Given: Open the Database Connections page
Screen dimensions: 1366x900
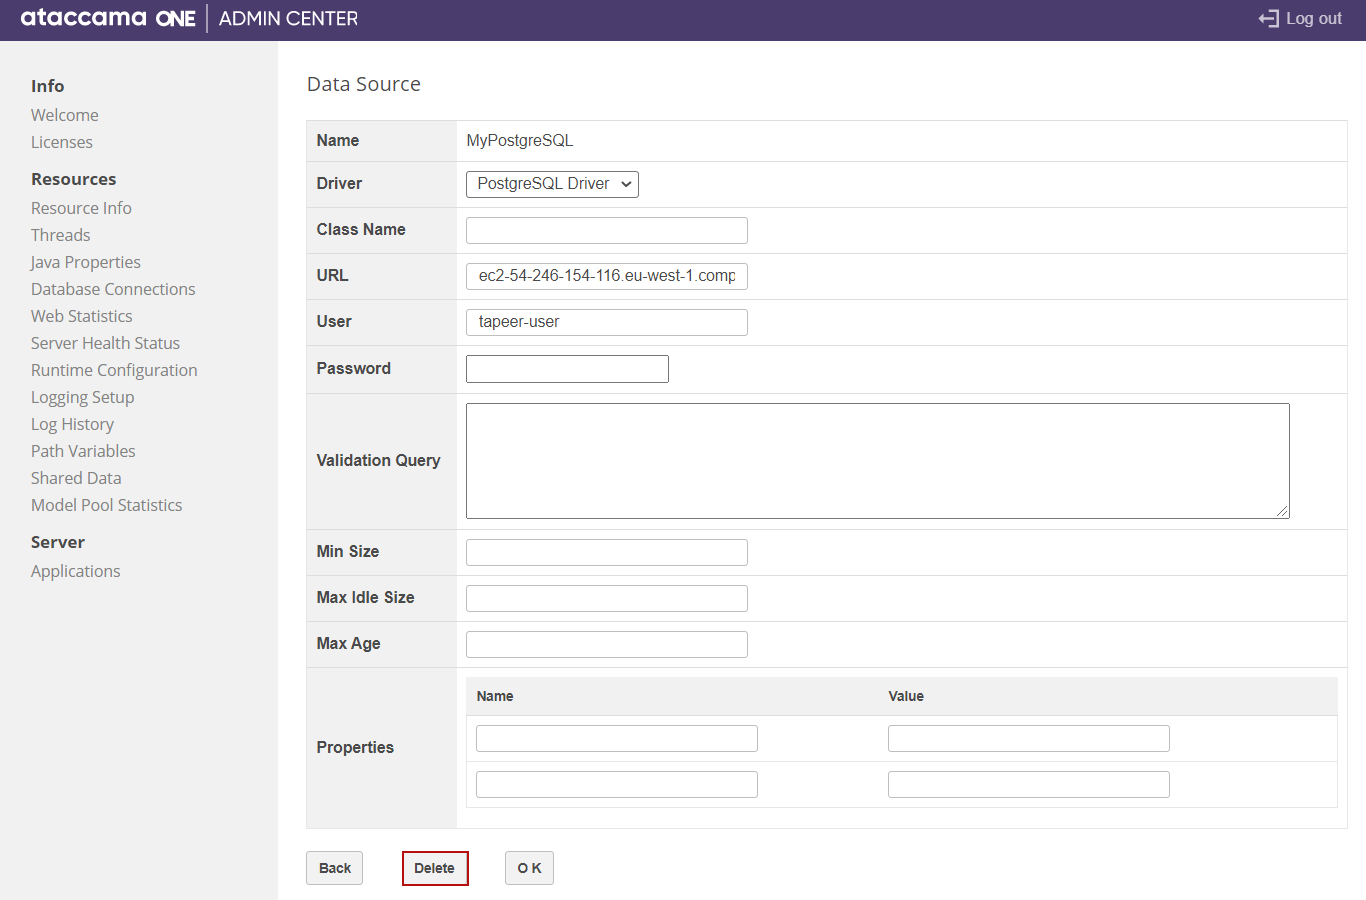Looking at the screenshot, I should point(112,288).
